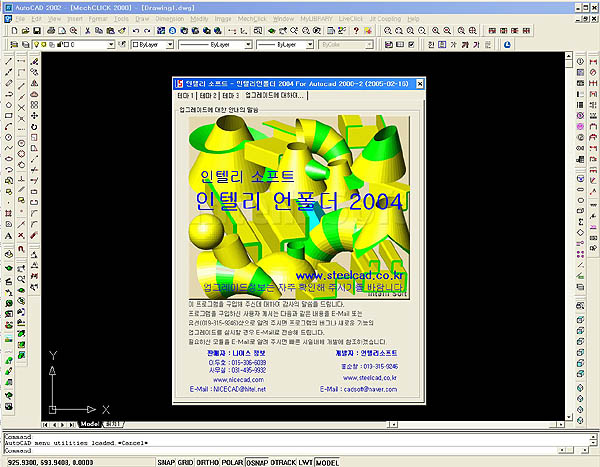Switch to the first theme tab (테마 1)

pyautogui.click(x=186, y=95)
